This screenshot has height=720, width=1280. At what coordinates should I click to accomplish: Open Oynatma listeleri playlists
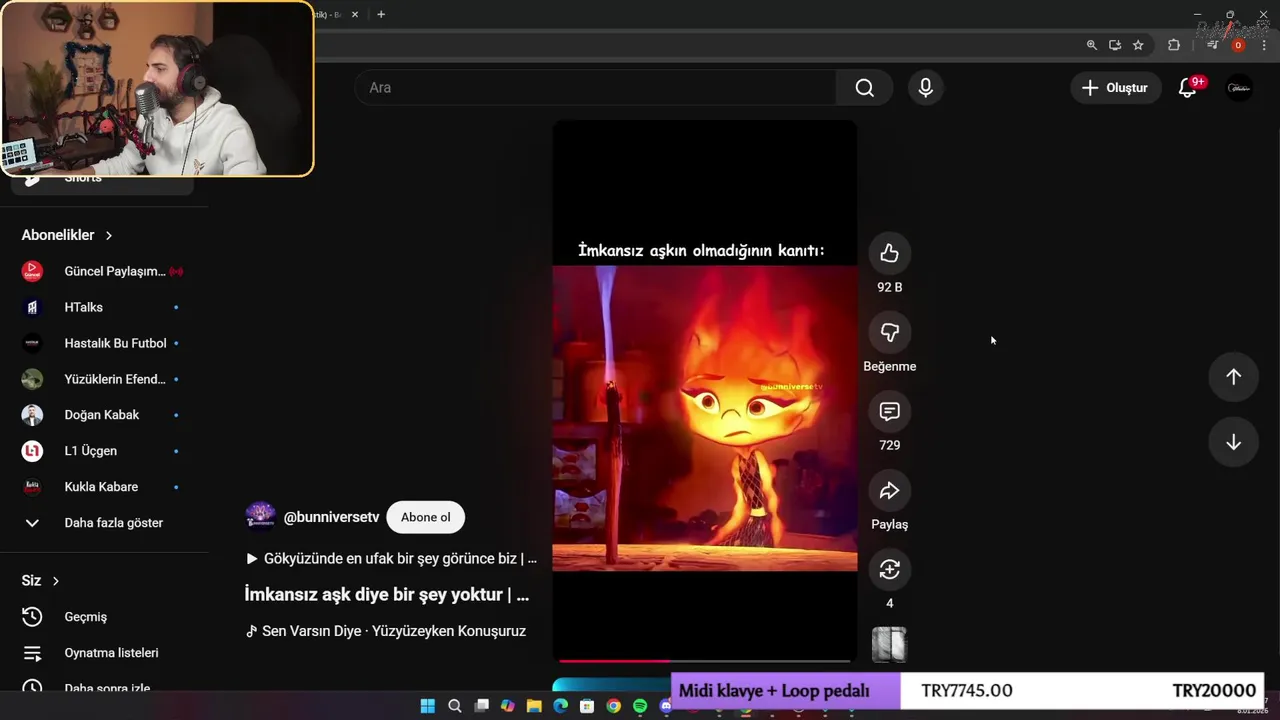click(x=103, y=653)
